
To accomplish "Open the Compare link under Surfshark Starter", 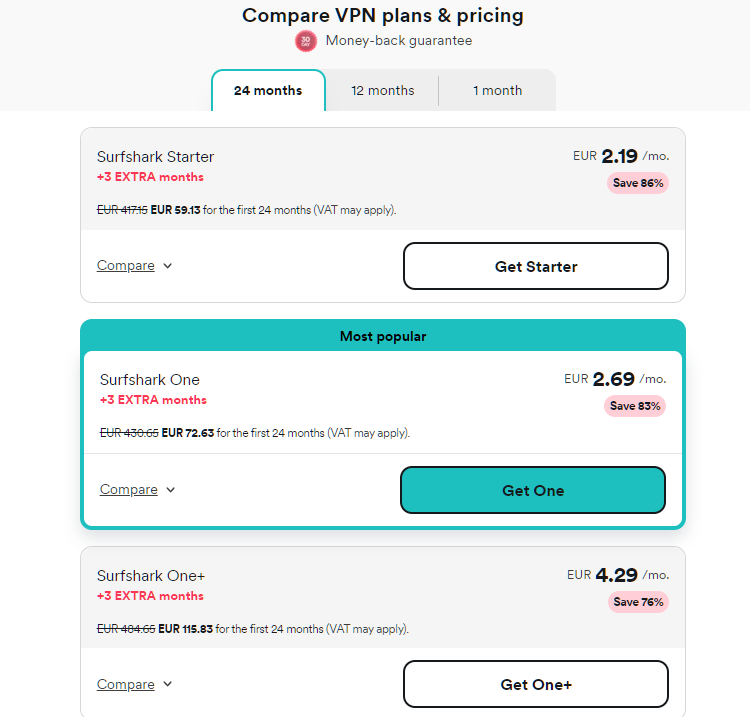I will click(x=126, y=265).
